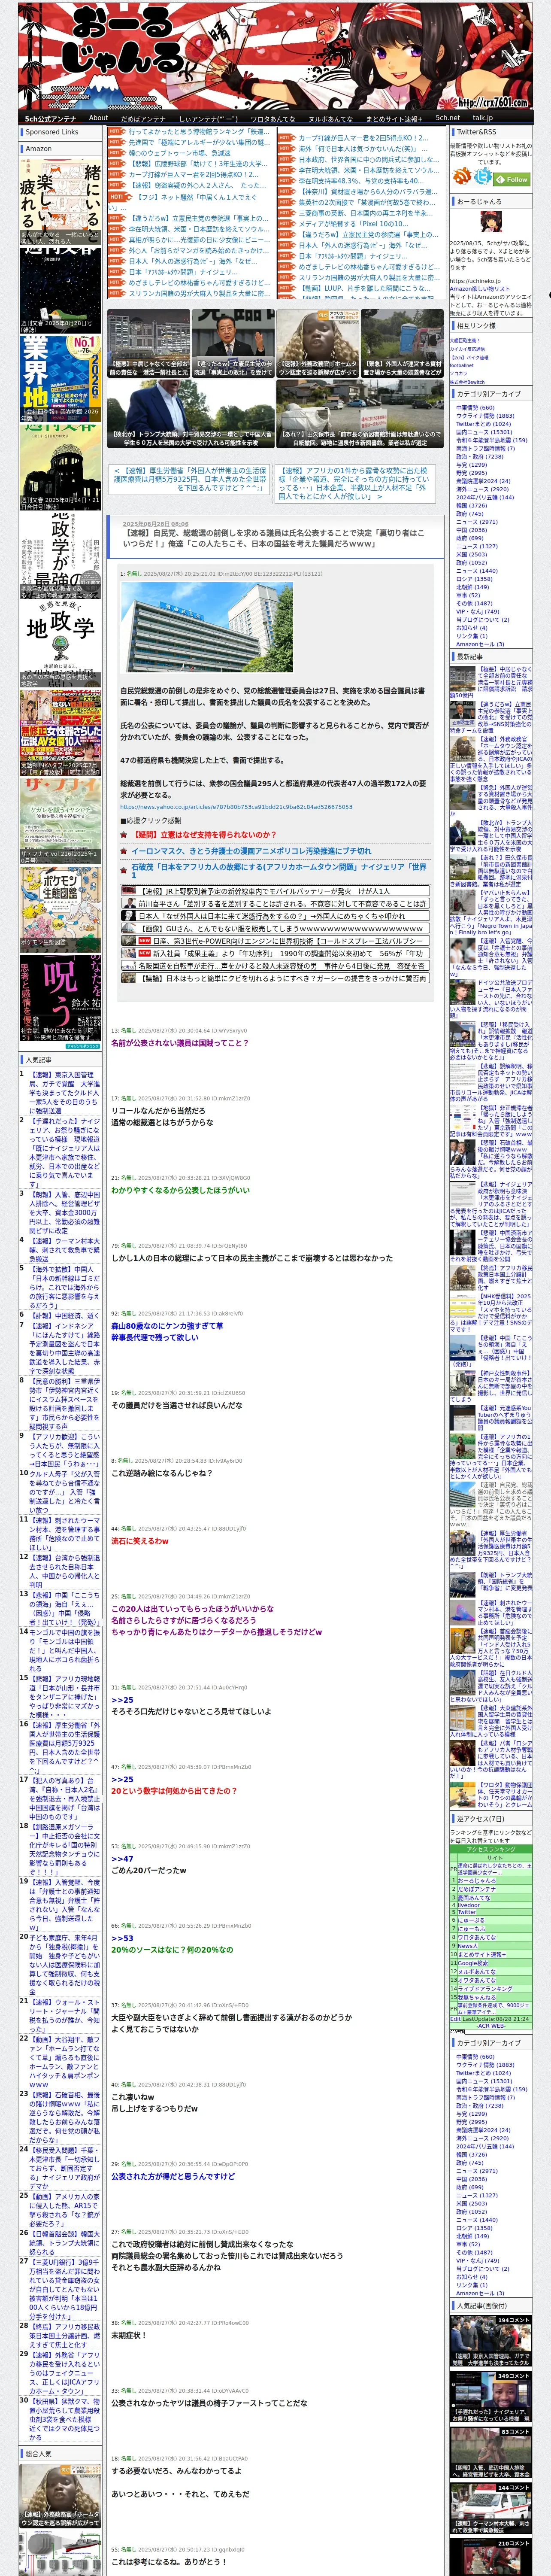Select ワロタあんてな in navigation bar
This screenshot has height=2576, width=551.
(273, 118)
